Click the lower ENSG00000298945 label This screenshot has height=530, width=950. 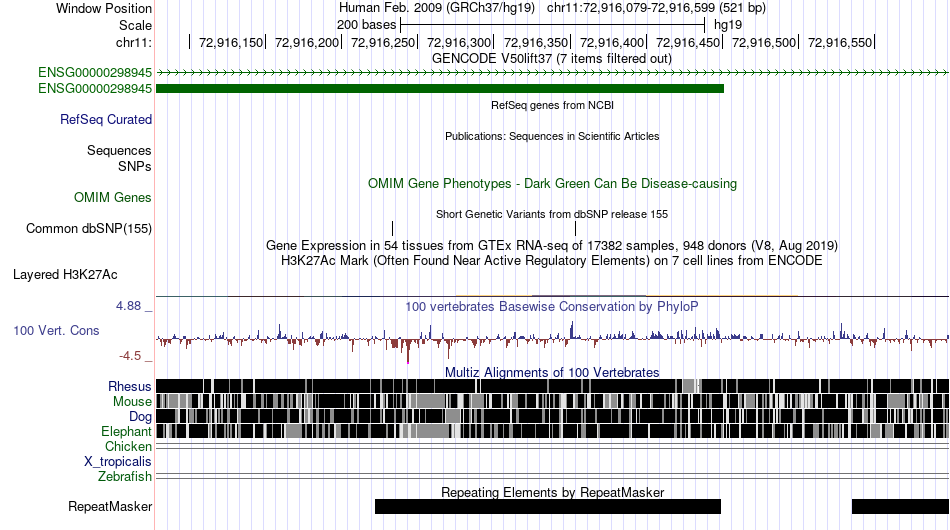95,88
